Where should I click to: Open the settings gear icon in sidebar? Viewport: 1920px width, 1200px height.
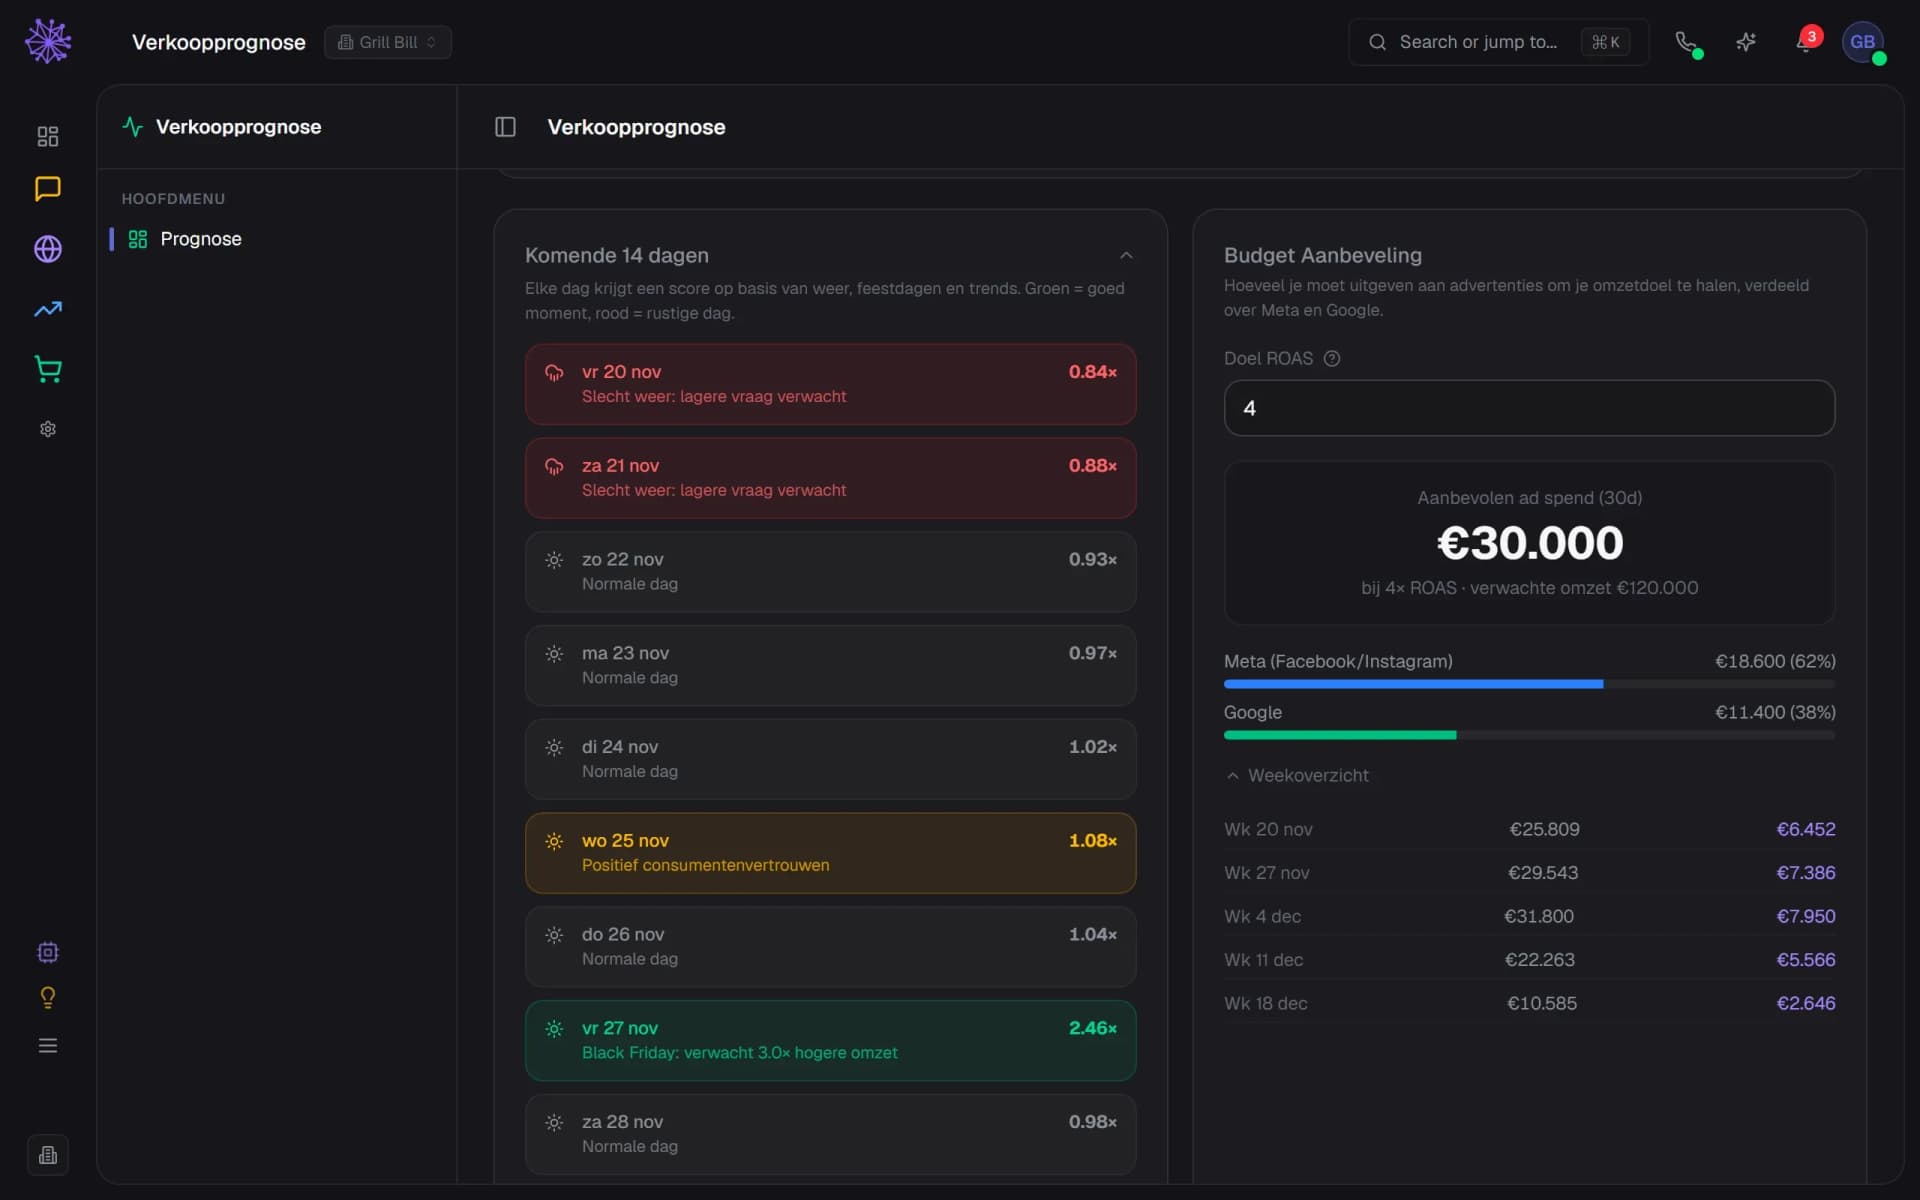click(48, 429)
